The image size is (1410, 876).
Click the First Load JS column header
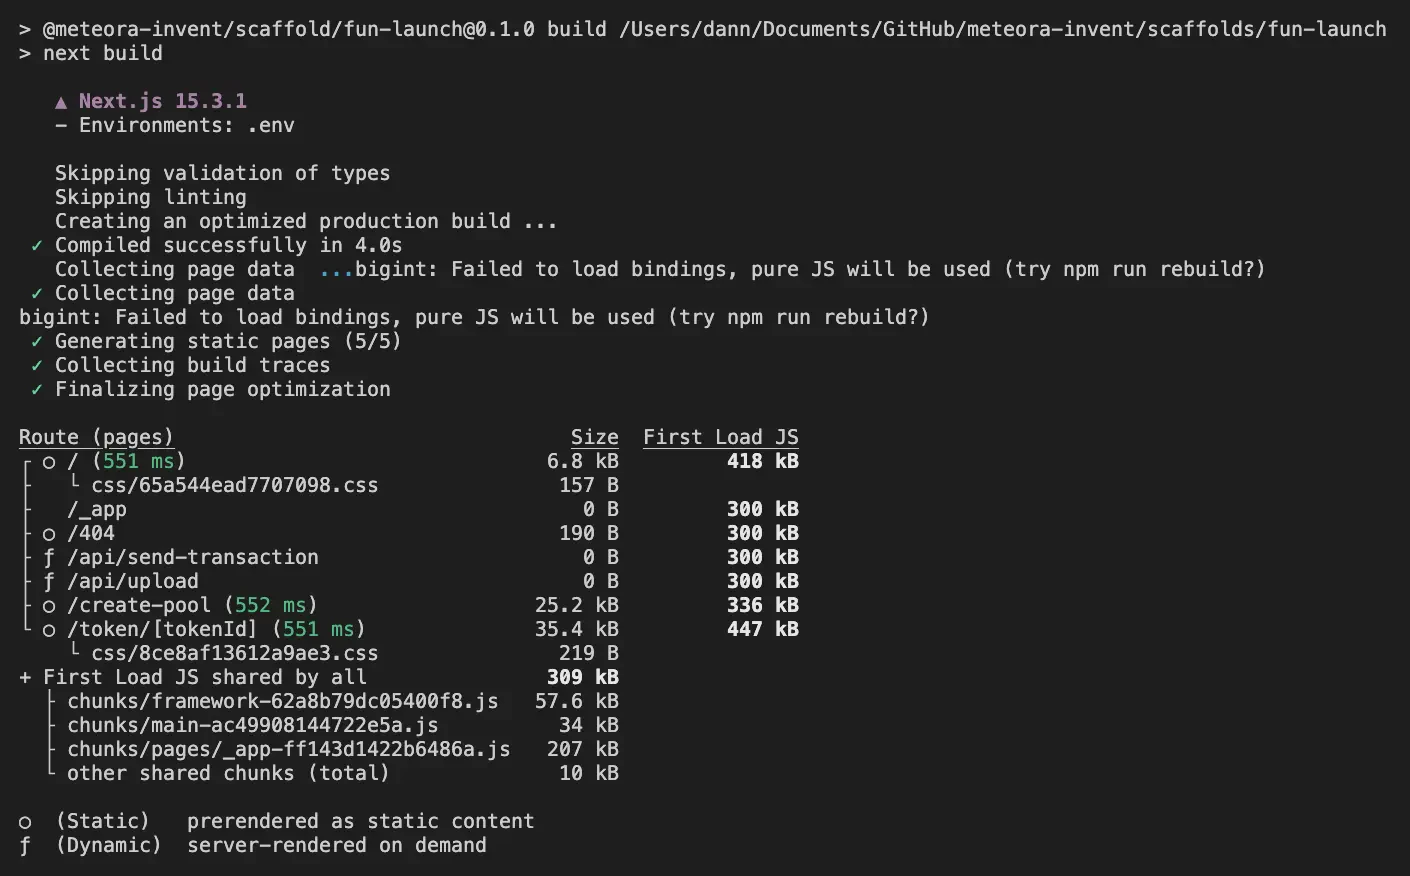pos(721,437)
